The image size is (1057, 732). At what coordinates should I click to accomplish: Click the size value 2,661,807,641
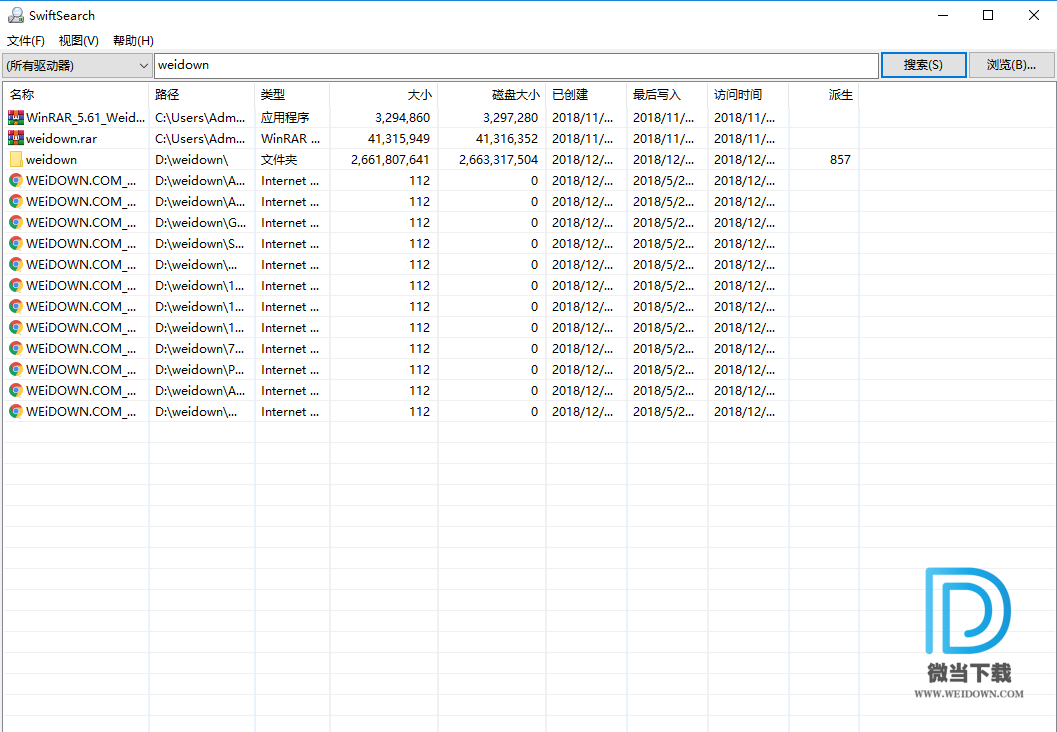coord(390,160)
